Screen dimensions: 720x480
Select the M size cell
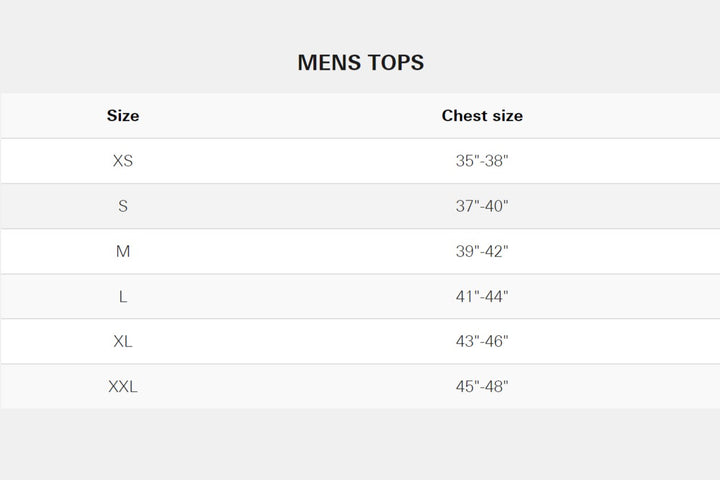click(123, 251)
